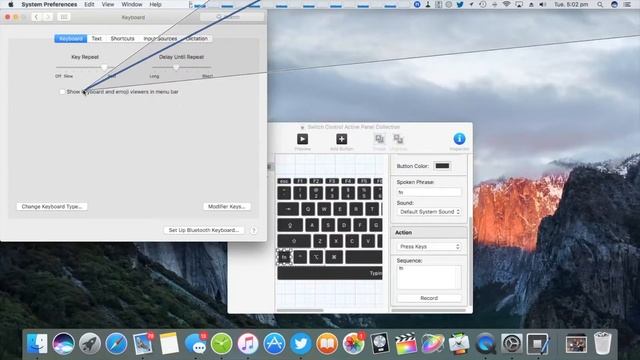
Task: Open the Window menu in menu bar
Action: (x=132, y=4)
